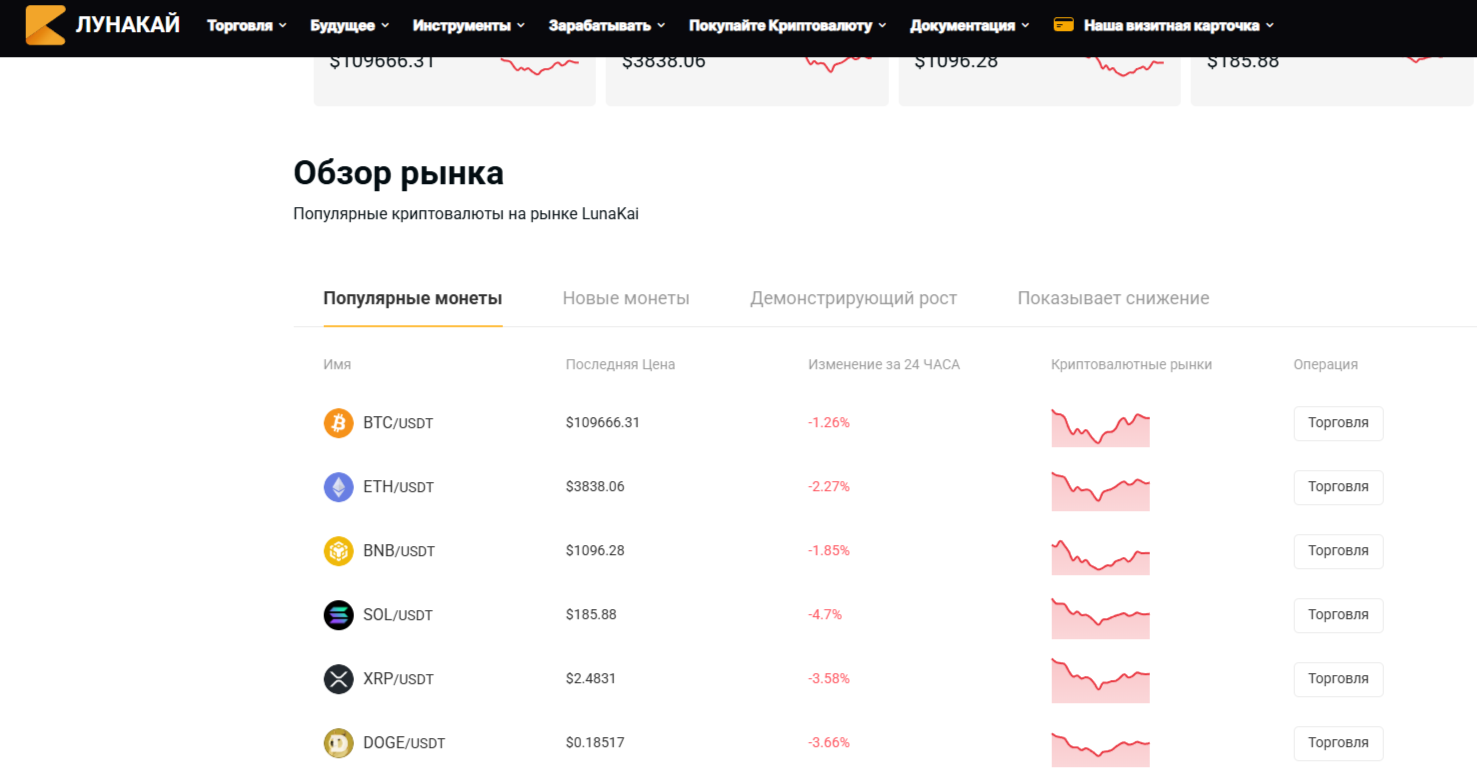This screenshot has height=778, width=1477.
Task: Open the Документация dropdown
Action: coord(969,26)
